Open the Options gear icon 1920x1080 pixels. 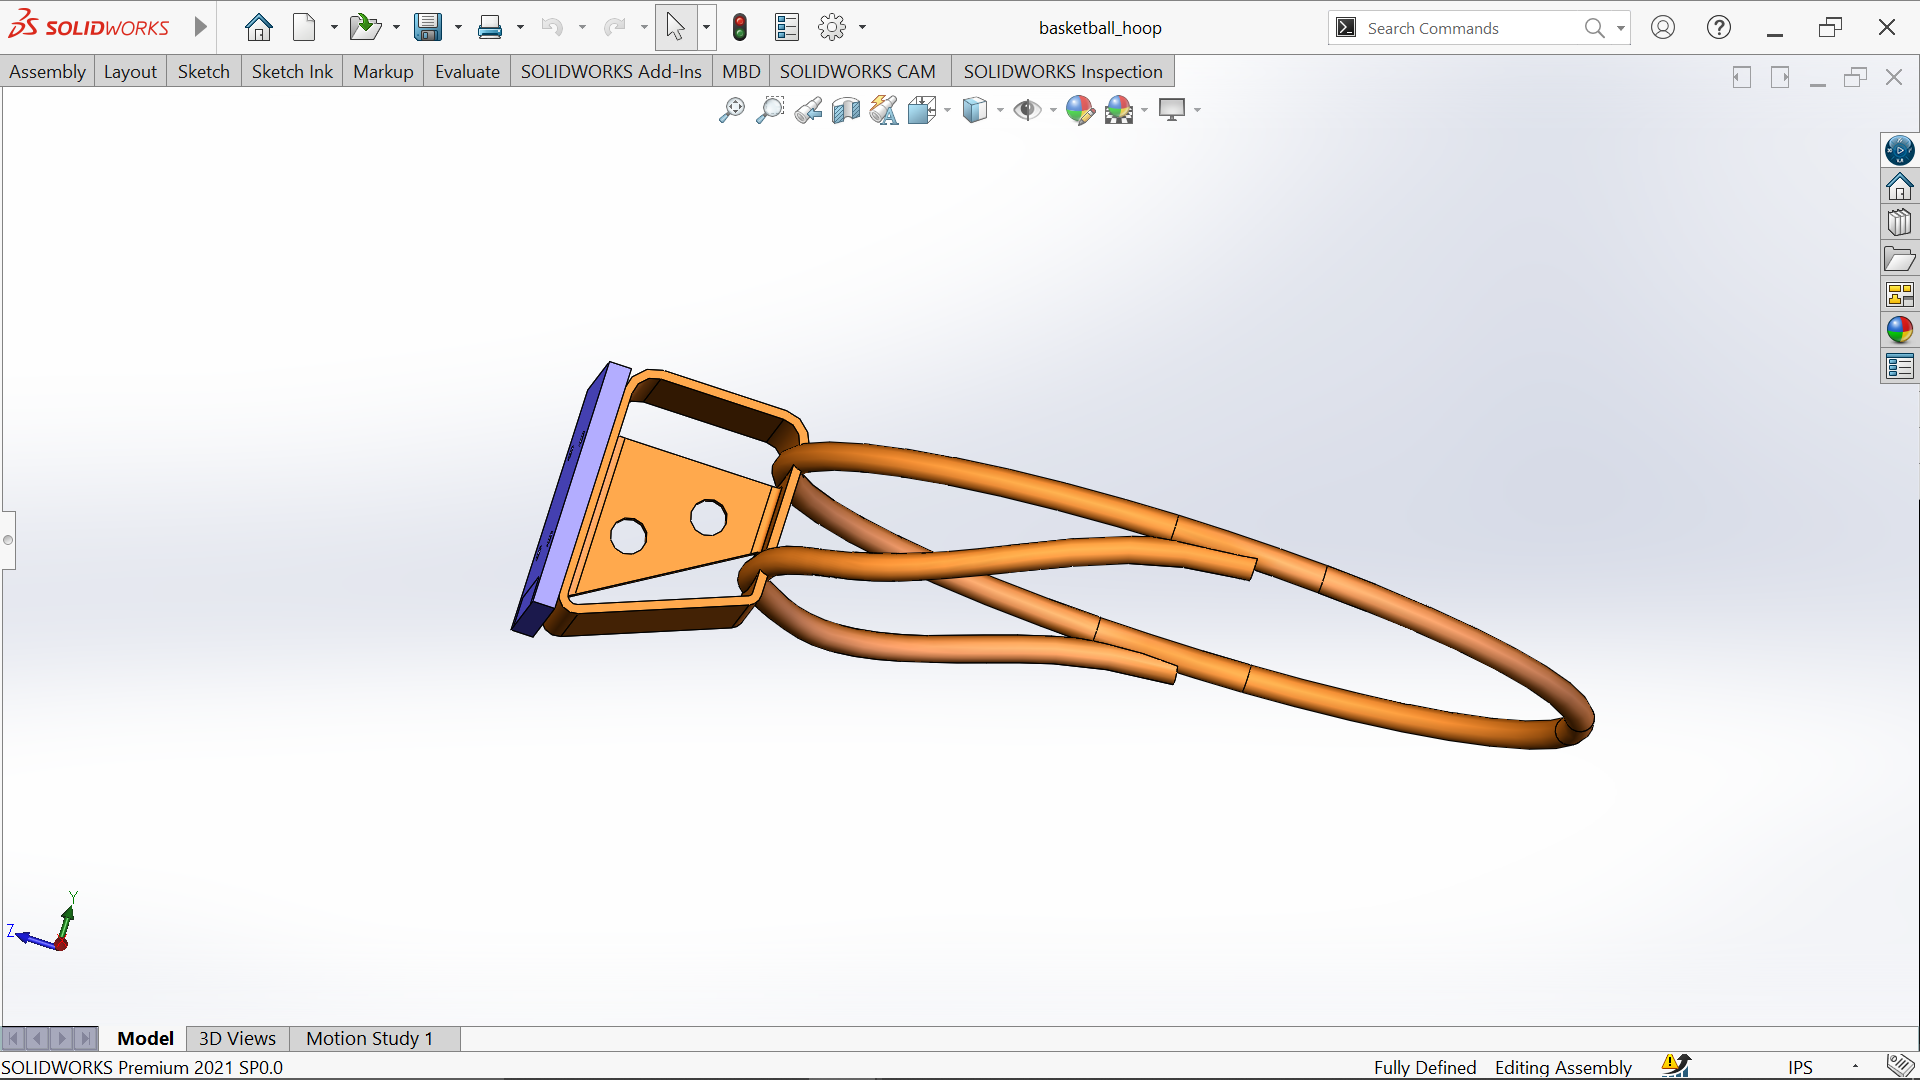tap(832, 28)
